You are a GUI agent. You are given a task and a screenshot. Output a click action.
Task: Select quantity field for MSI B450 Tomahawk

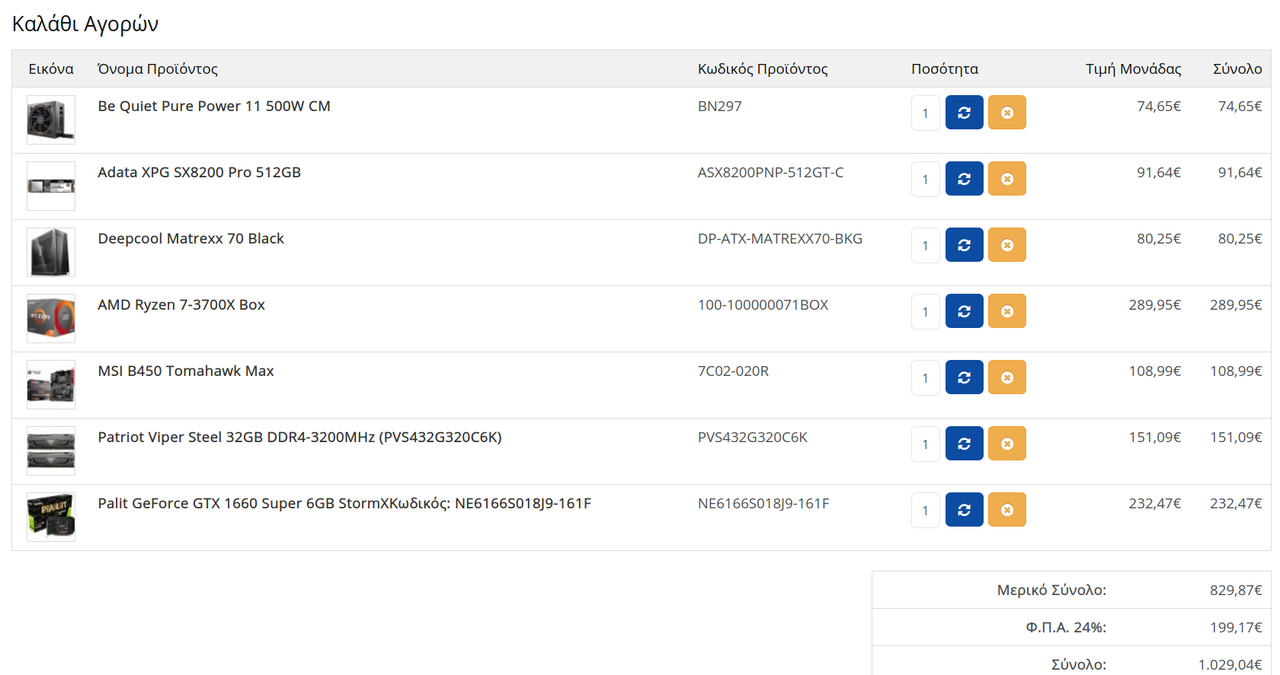(926, 377)
